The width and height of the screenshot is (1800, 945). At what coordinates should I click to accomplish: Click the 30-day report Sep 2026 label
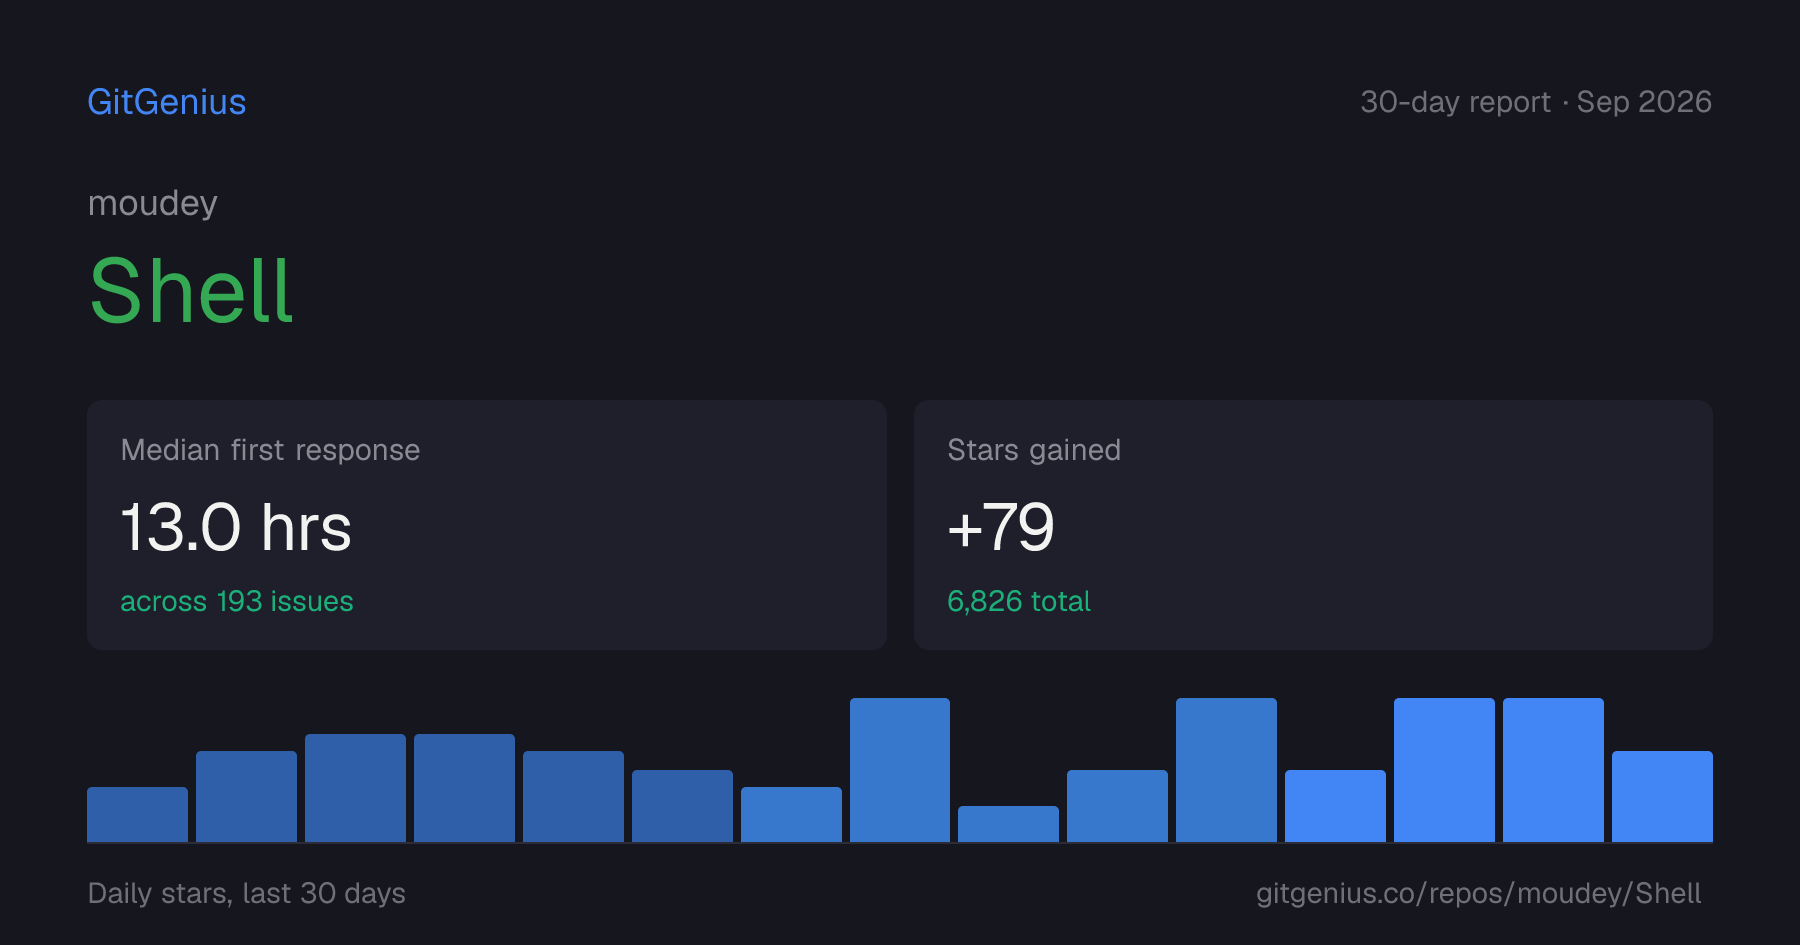(x=1536, y=102)
